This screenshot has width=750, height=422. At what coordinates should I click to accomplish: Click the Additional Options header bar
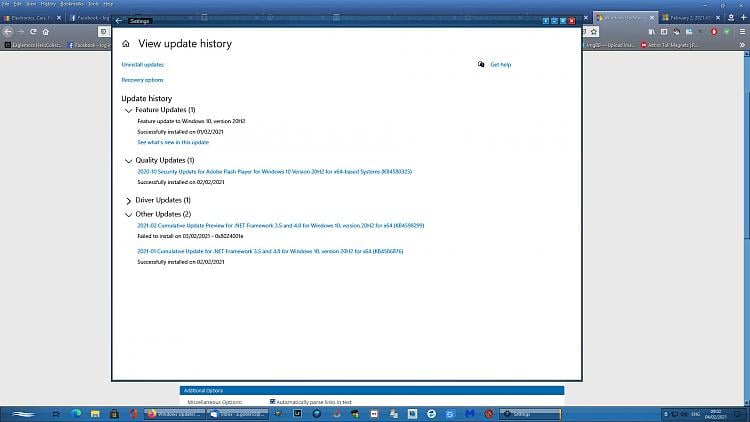click(372, 390)
